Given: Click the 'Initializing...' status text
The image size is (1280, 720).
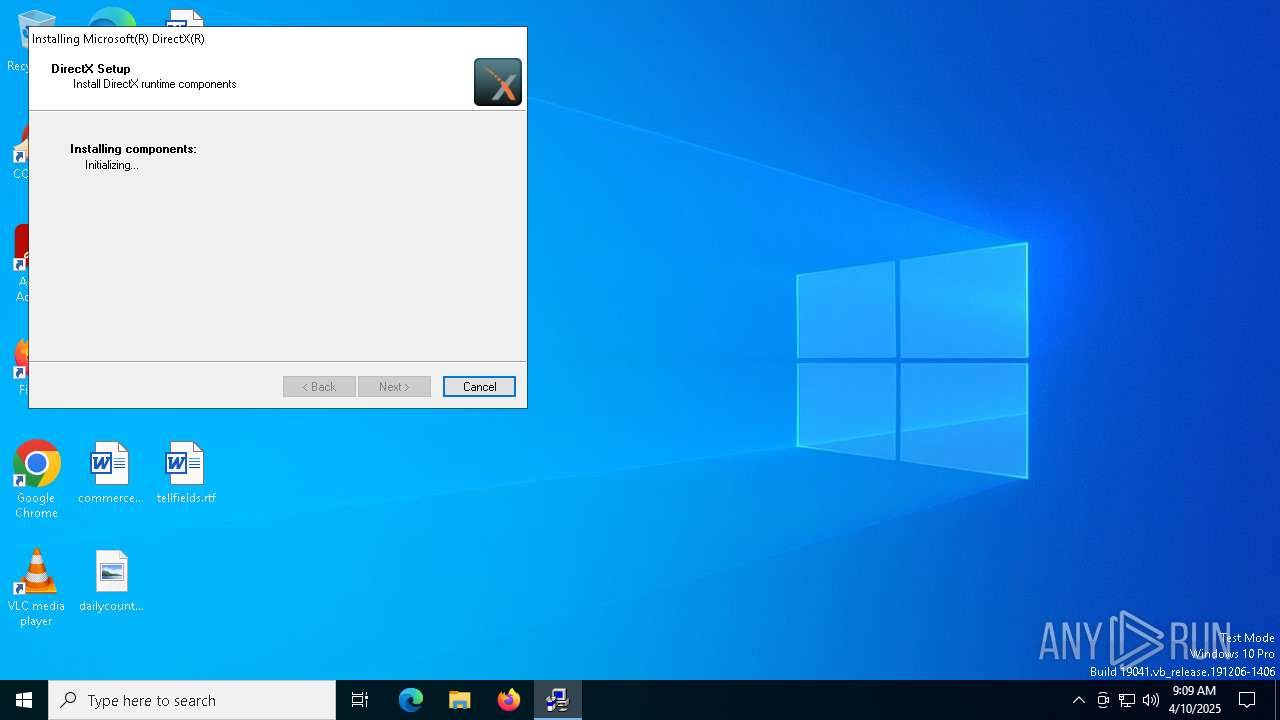Looking at the screenshot, I should (x=112, y=165).
